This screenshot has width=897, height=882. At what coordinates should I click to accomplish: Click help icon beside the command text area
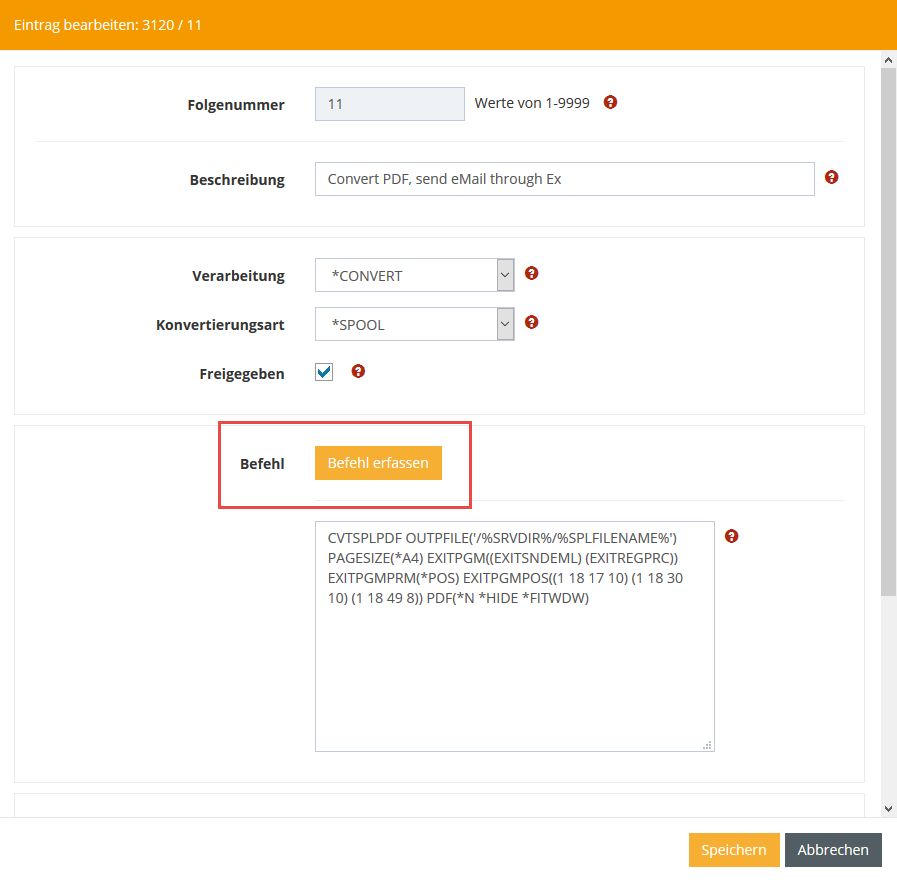pos(731,536)
